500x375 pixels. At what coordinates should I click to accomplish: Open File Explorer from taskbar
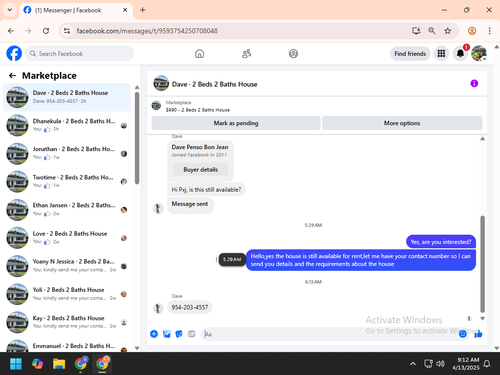click(59, 364)
